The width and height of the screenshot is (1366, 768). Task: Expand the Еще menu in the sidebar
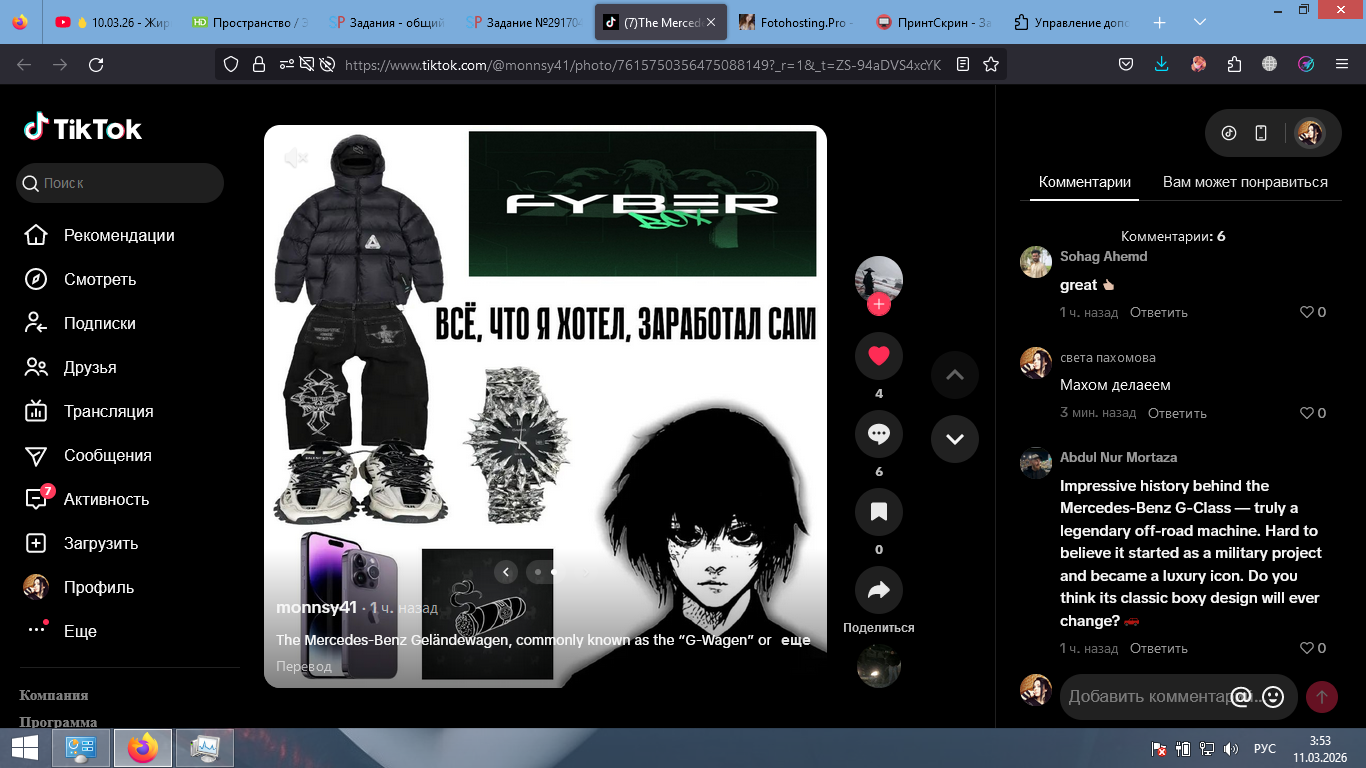[62, 631]
